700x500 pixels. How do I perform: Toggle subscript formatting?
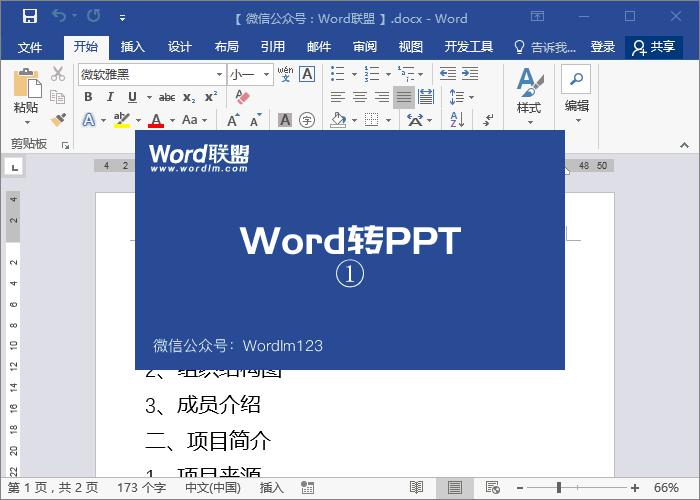pos(189,97)
